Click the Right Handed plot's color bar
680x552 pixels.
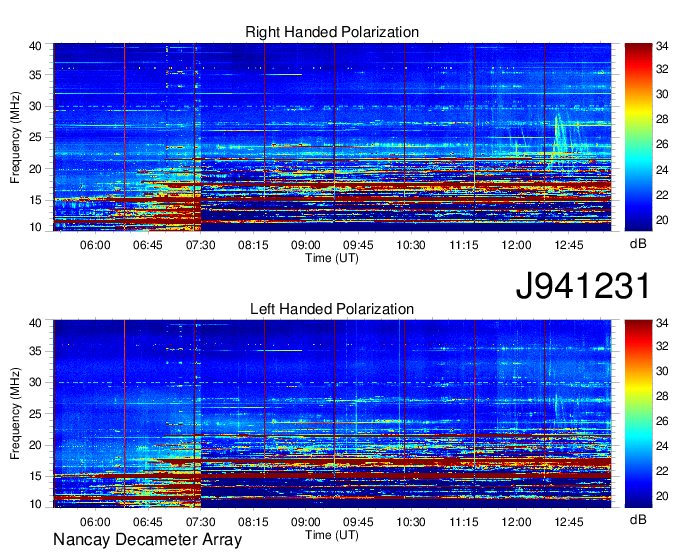pyautogui.click(x=638, y=137)
